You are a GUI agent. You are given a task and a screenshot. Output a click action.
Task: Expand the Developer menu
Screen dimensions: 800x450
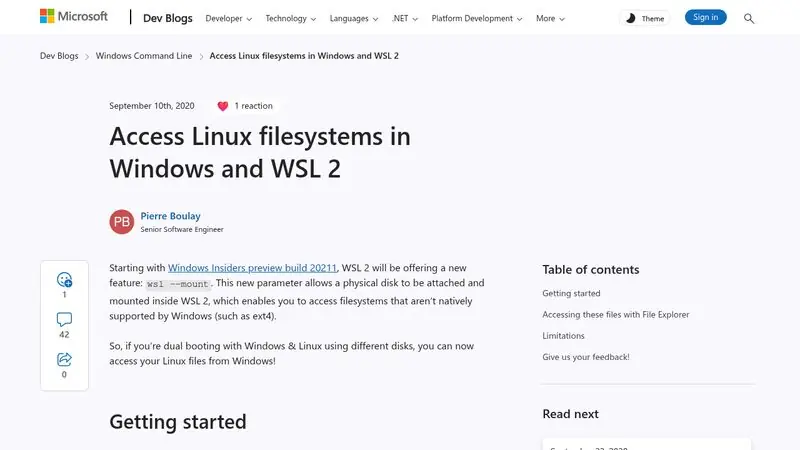pos(229,18)
